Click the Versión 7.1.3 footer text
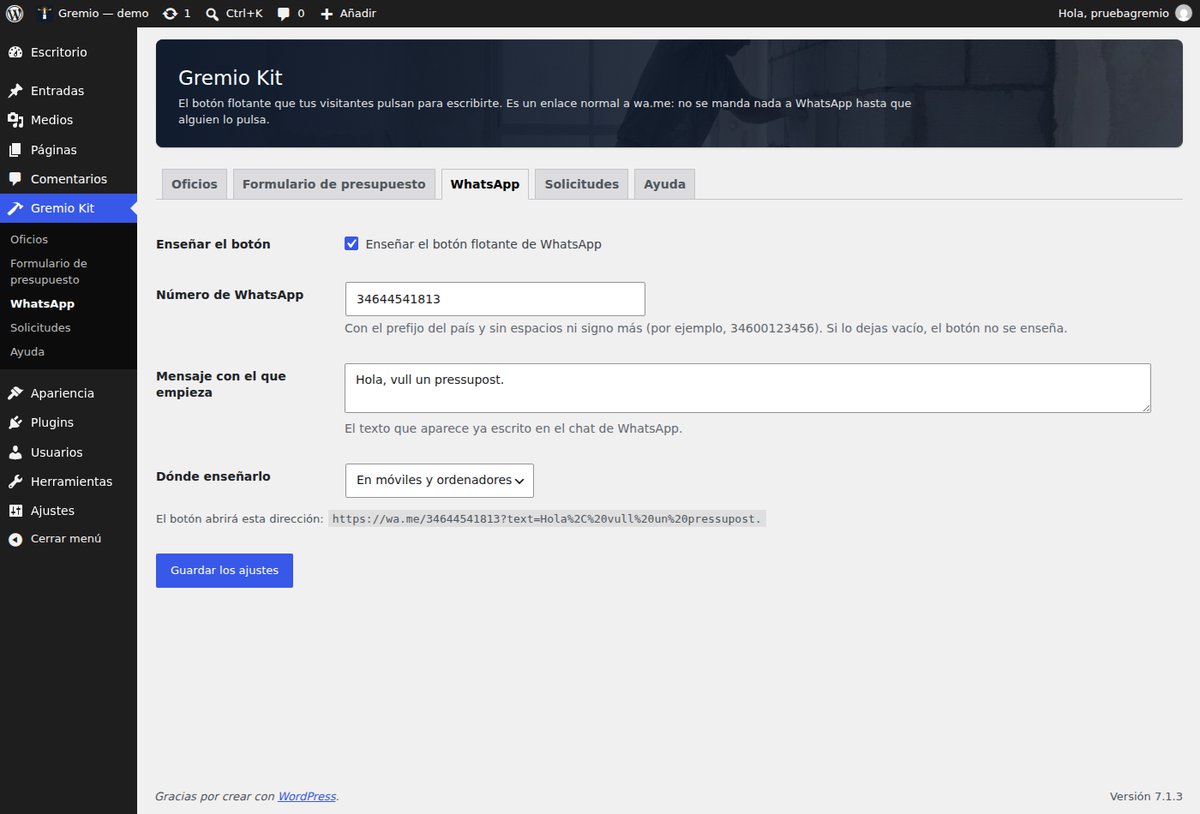This screenshot has height=814, width=1200. (x=1146, y=796)
